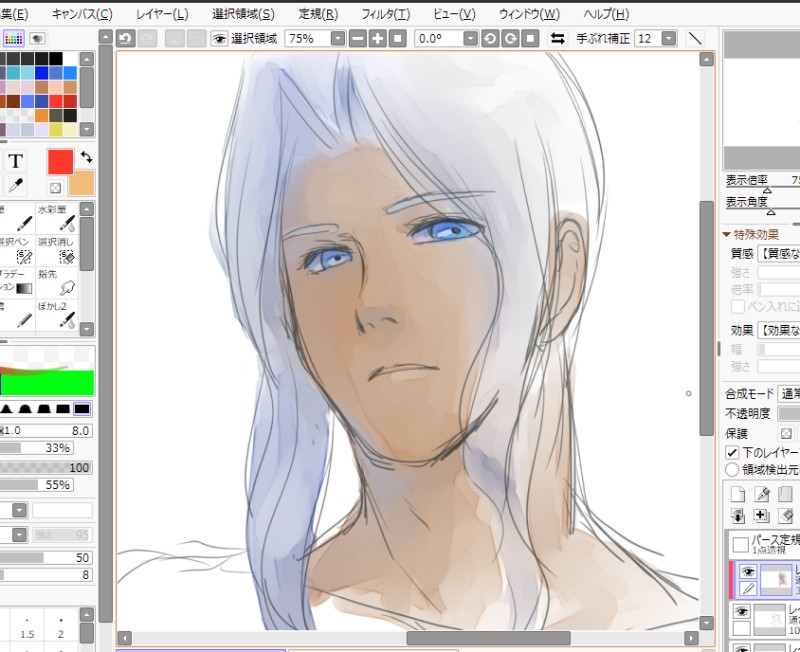Open the ビュー(V) menu

tap(454, 14)
